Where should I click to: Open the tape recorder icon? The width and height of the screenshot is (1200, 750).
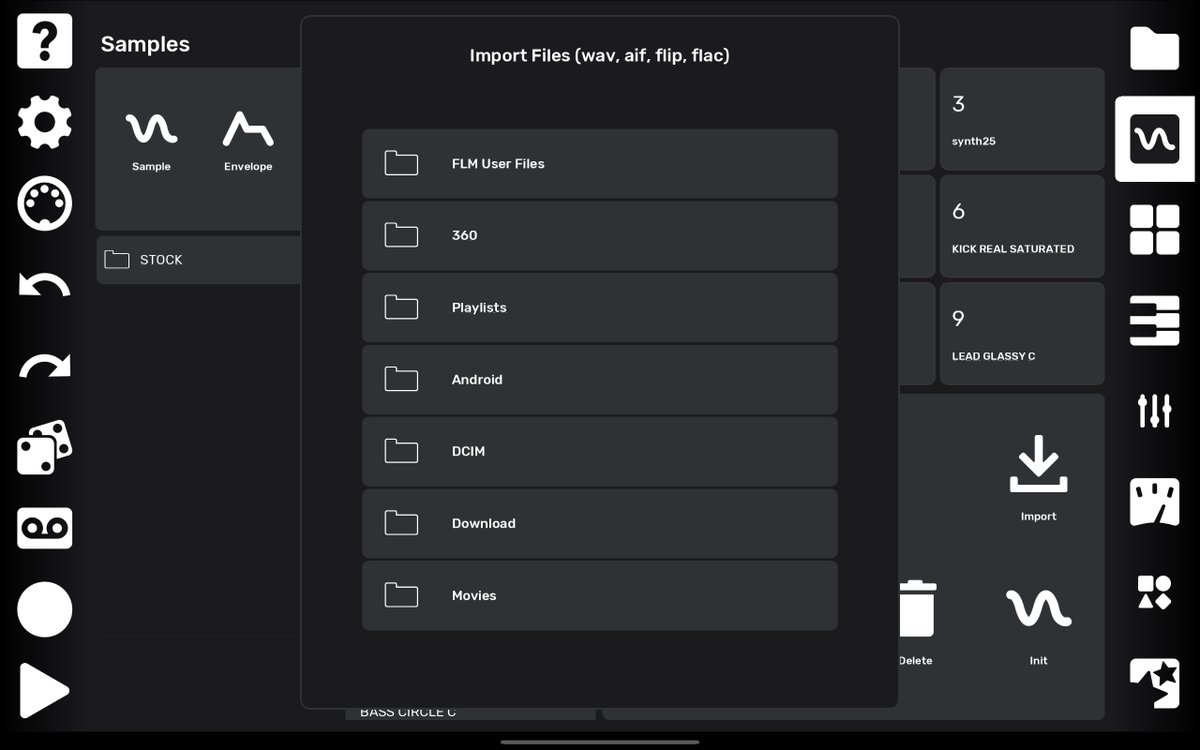tap(45, 528)
